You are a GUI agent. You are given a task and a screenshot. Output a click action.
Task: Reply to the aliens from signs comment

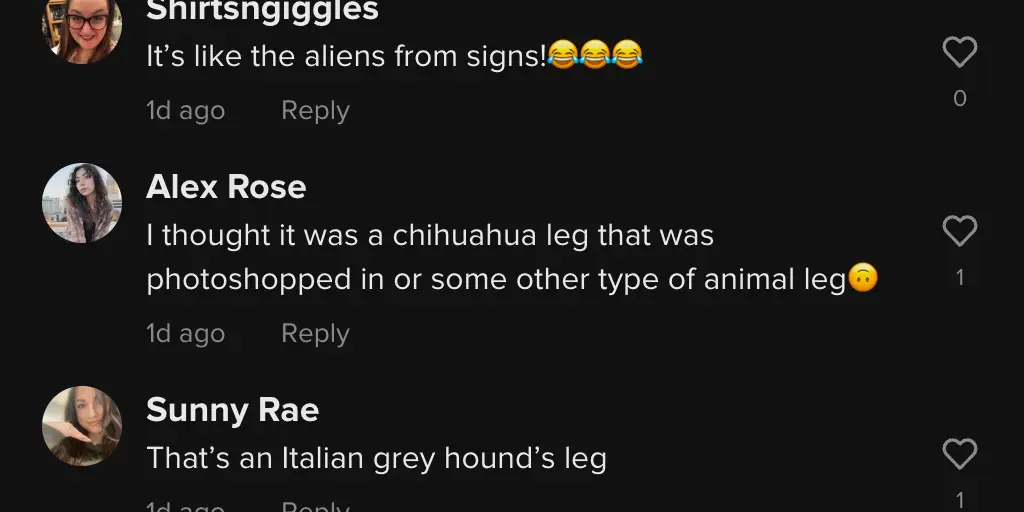click(315, 111)
